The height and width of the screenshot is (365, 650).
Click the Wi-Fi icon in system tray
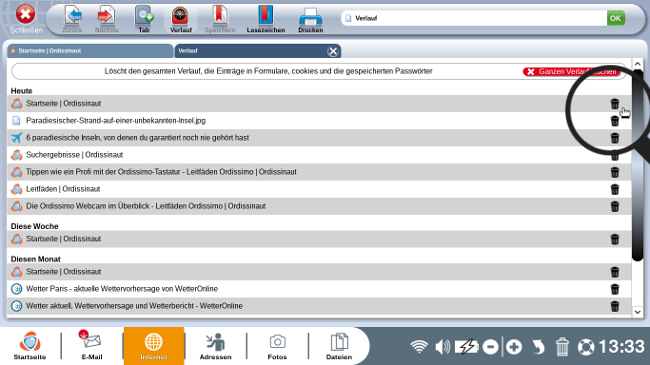click(419, 346)
